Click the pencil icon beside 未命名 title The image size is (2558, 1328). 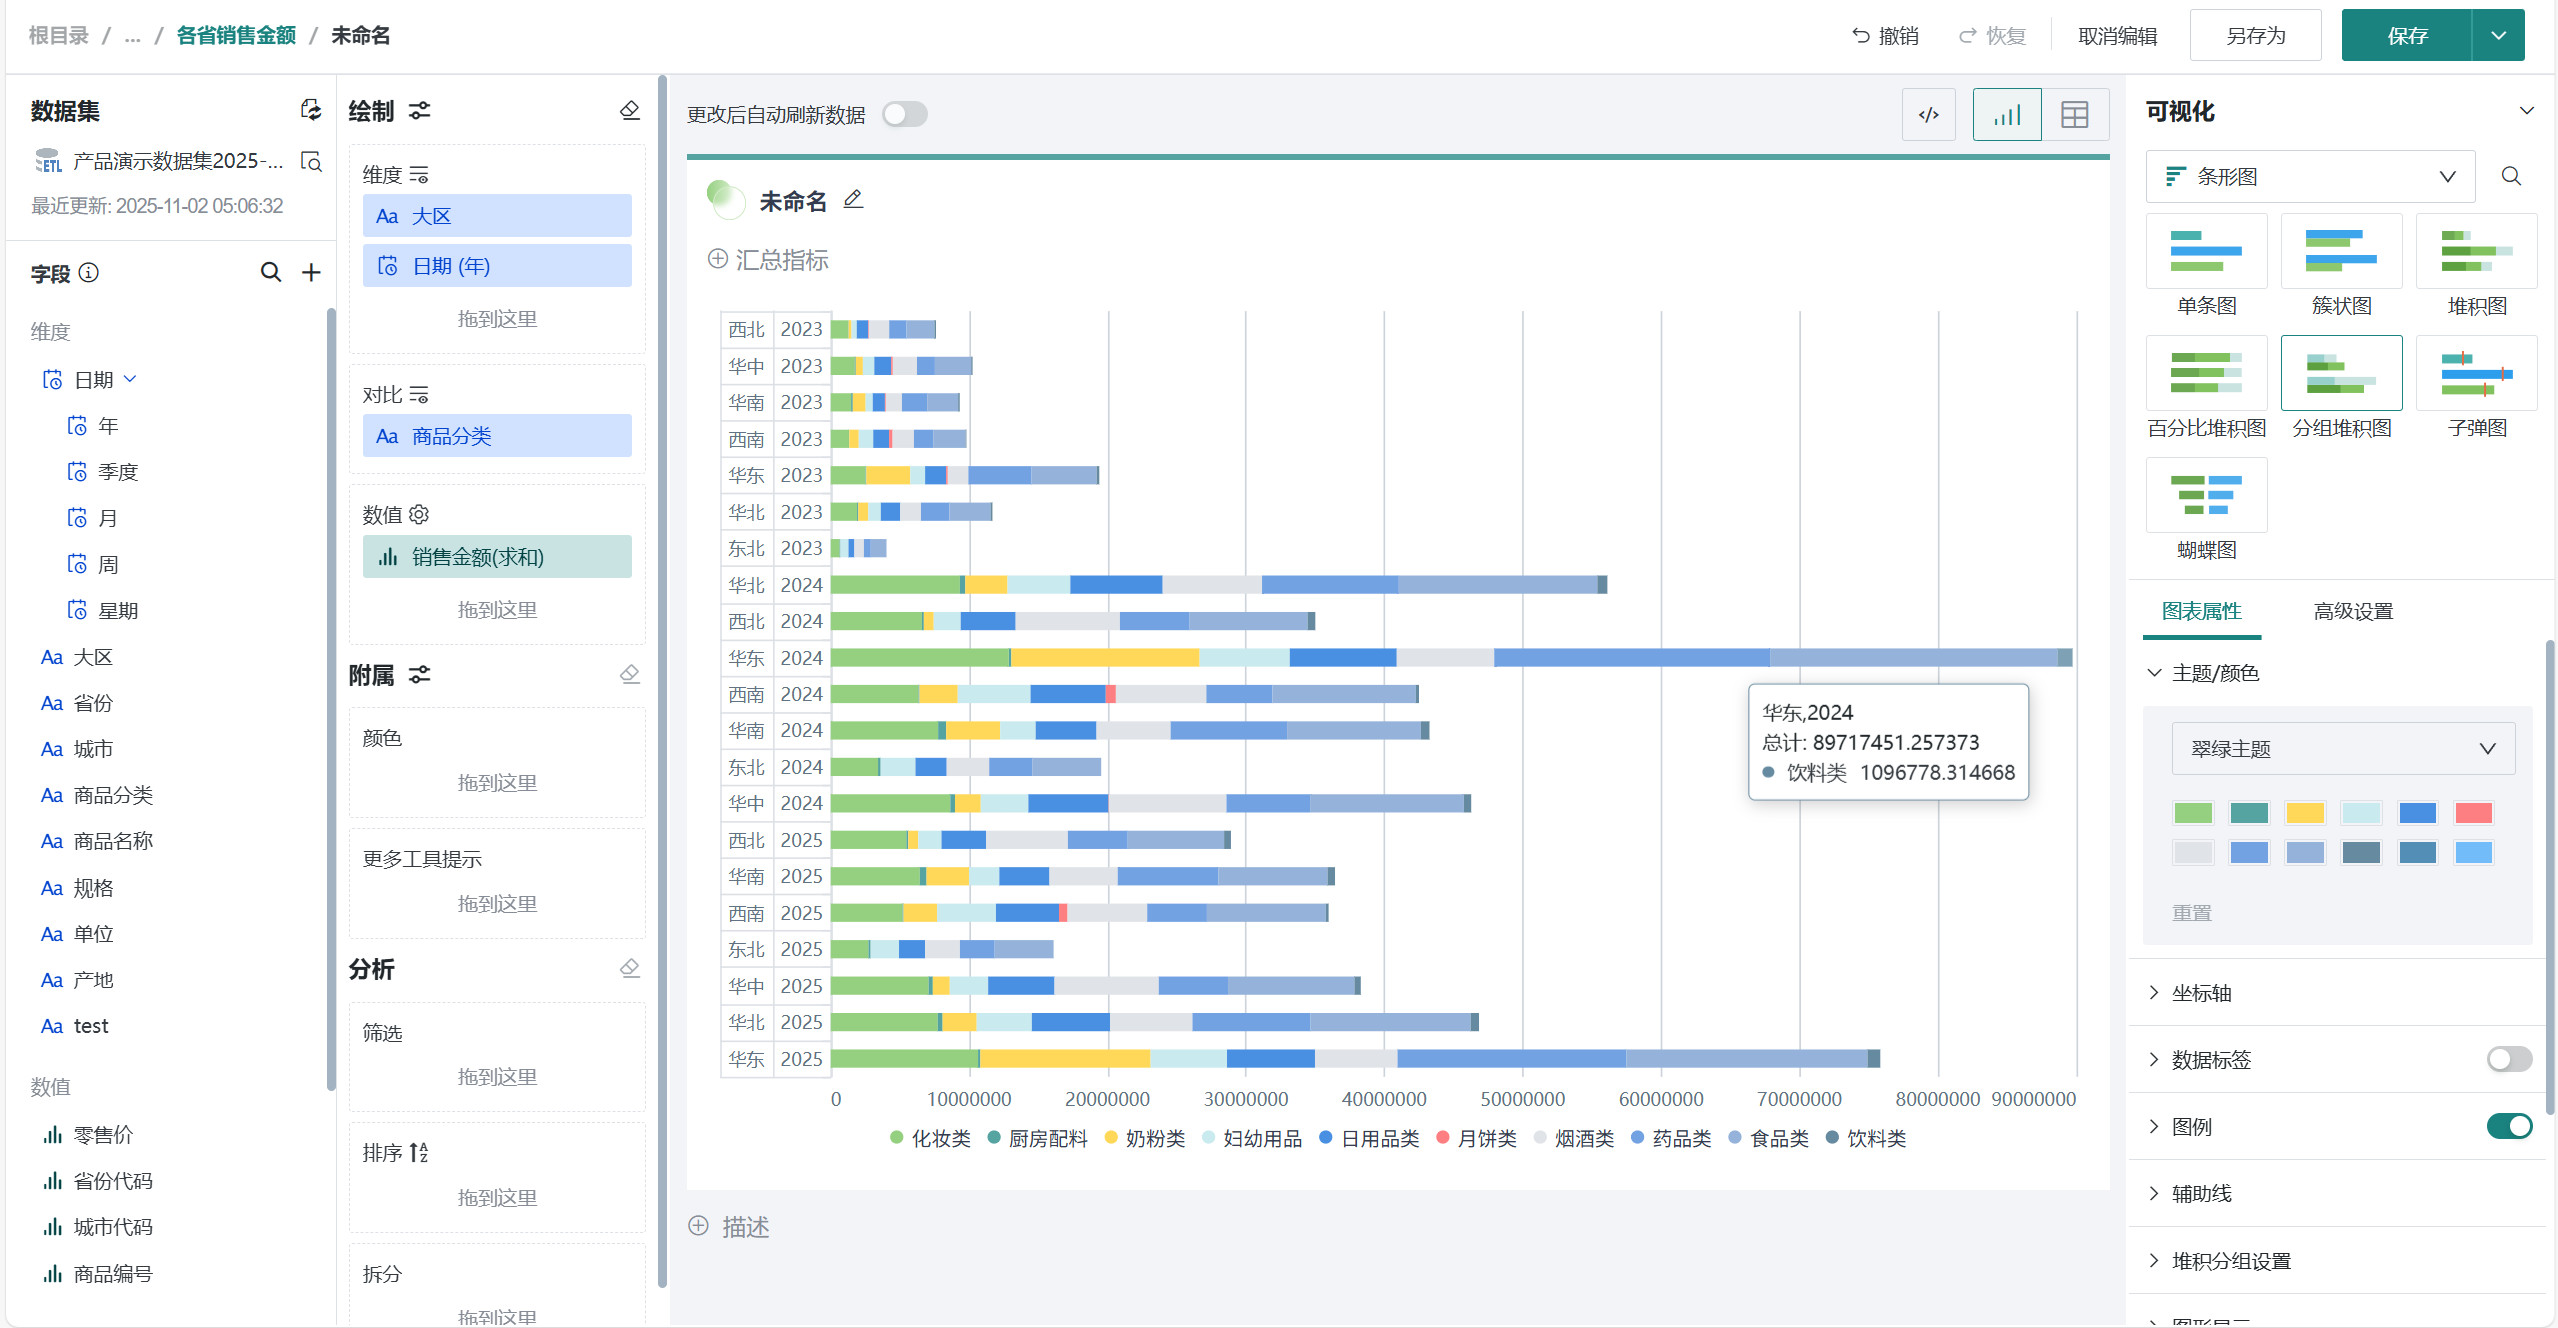click(853, 200)
